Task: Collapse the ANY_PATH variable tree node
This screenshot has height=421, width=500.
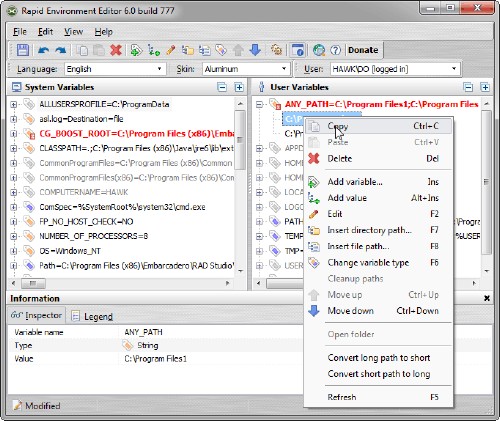Action: pyautogui.click(x=259, y=105)
